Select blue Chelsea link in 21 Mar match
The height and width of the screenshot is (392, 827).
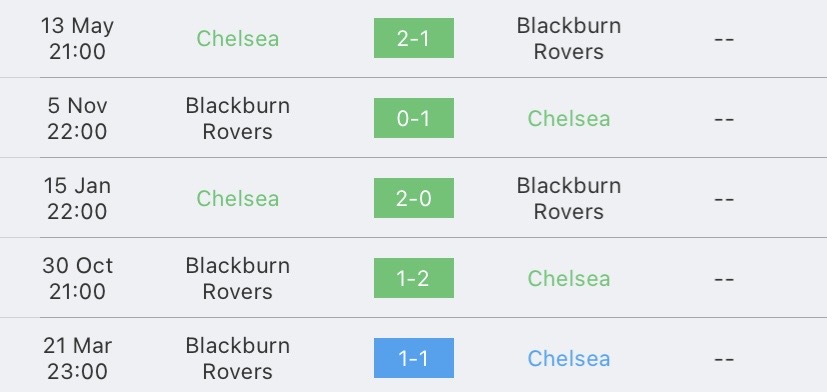click(x=569, y=359)
